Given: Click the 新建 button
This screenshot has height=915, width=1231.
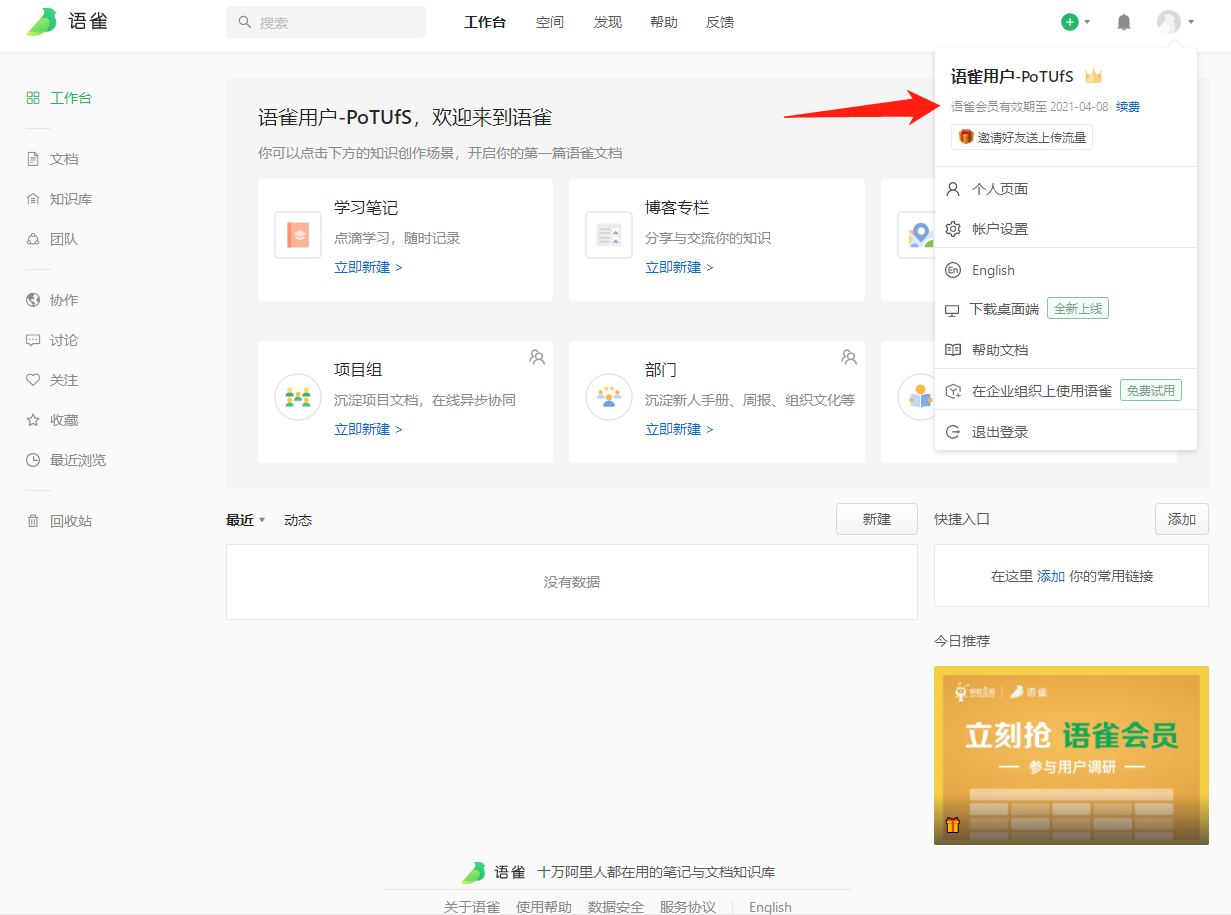Looking at the screenshot, I should pyautogui.click(x=877, y=519).
